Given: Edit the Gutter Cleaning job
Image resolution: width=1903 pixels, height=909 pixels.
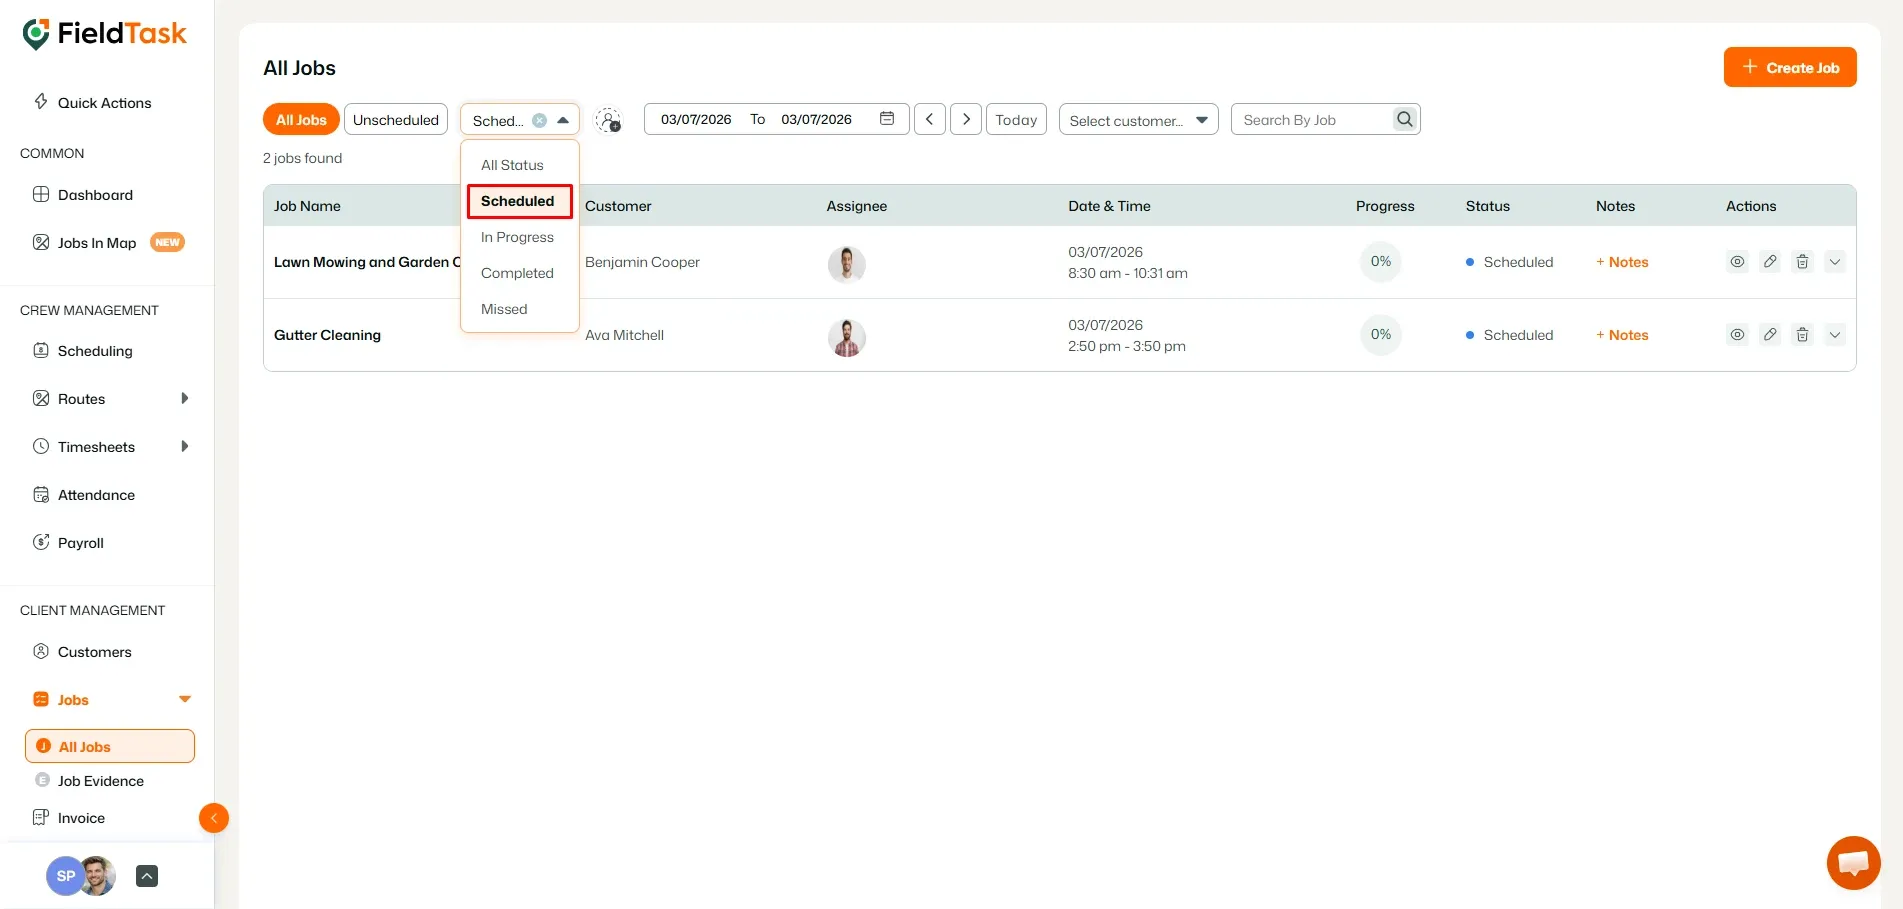Looking at the screenshot, I should [1769, 334].
